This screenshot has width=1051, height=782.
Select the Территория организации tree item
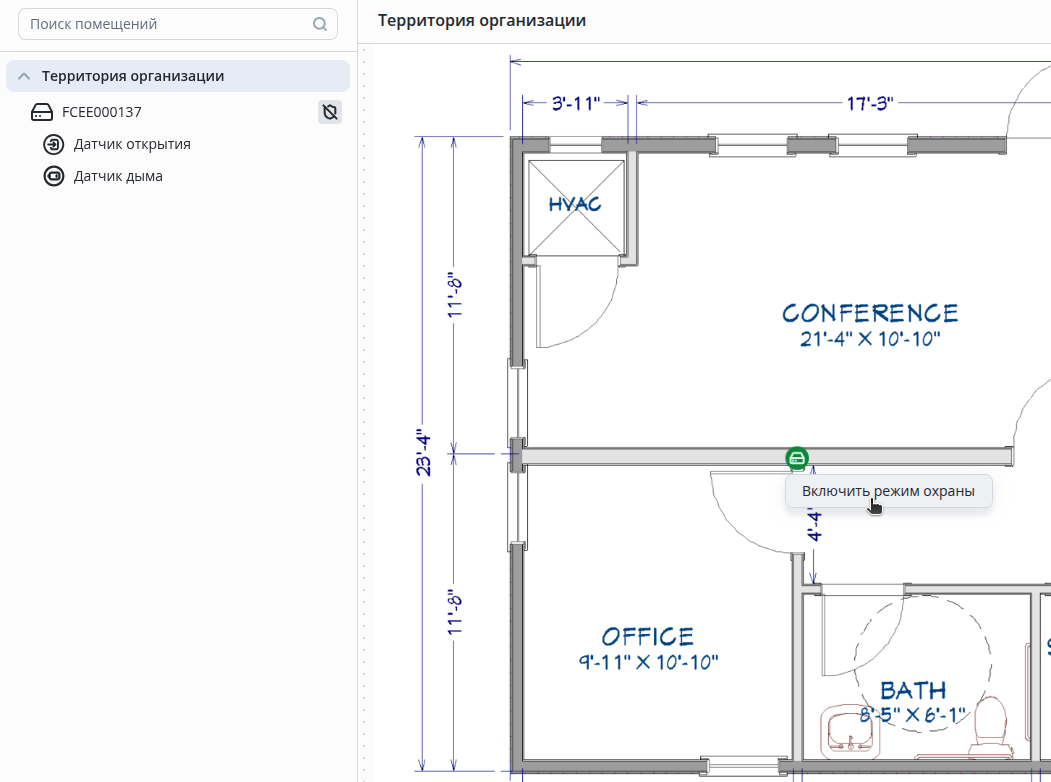point(133,76)
